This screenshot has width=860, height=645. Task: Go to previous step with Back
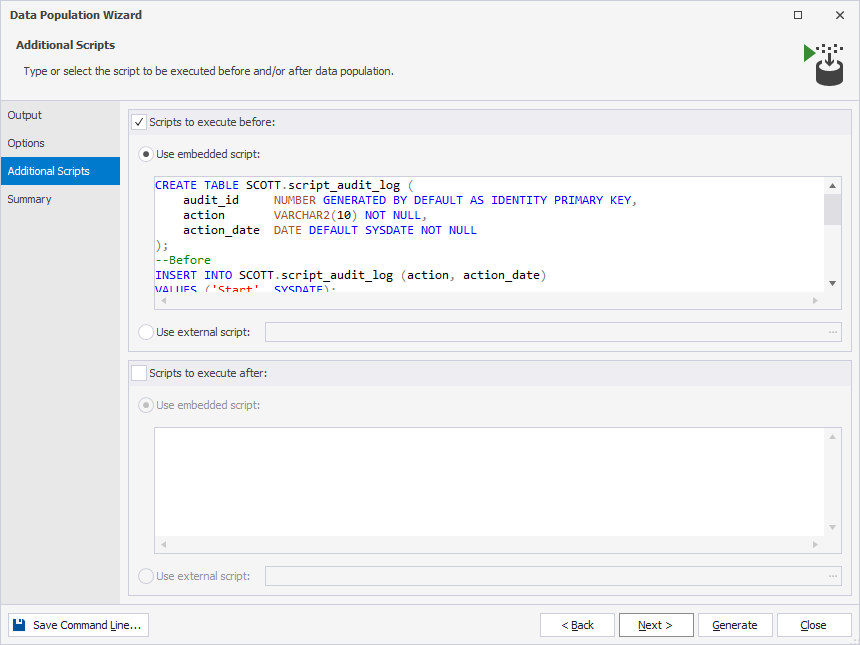577,625
